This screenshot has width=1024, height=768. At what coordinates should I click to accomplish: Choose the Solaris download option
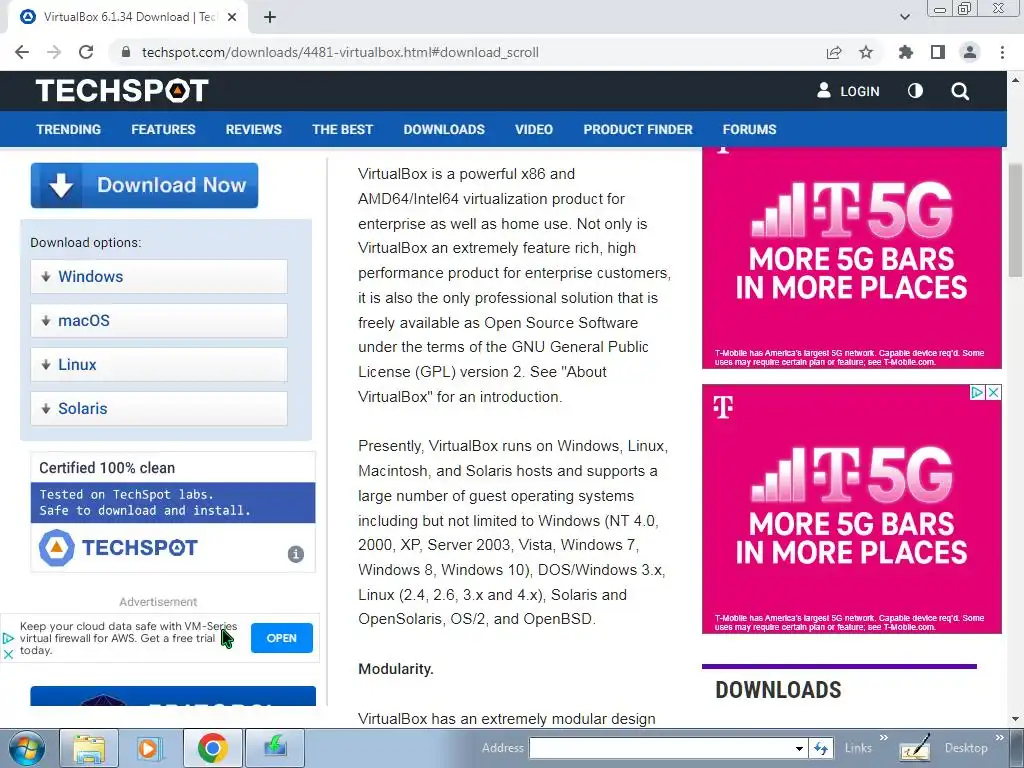159,408
